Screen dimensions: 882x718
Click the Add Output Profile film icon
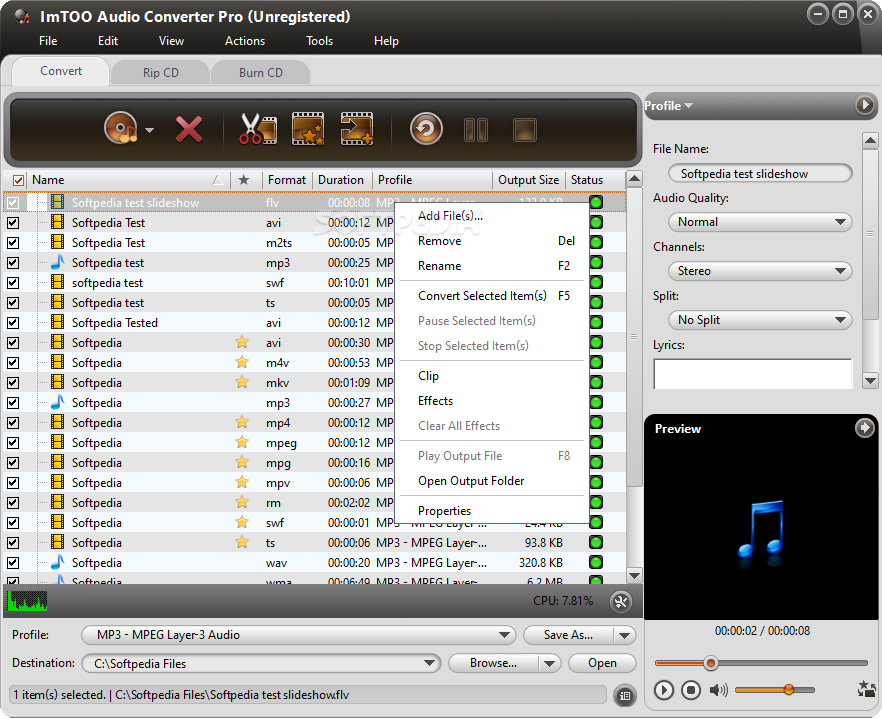click(x=357, y=129)
